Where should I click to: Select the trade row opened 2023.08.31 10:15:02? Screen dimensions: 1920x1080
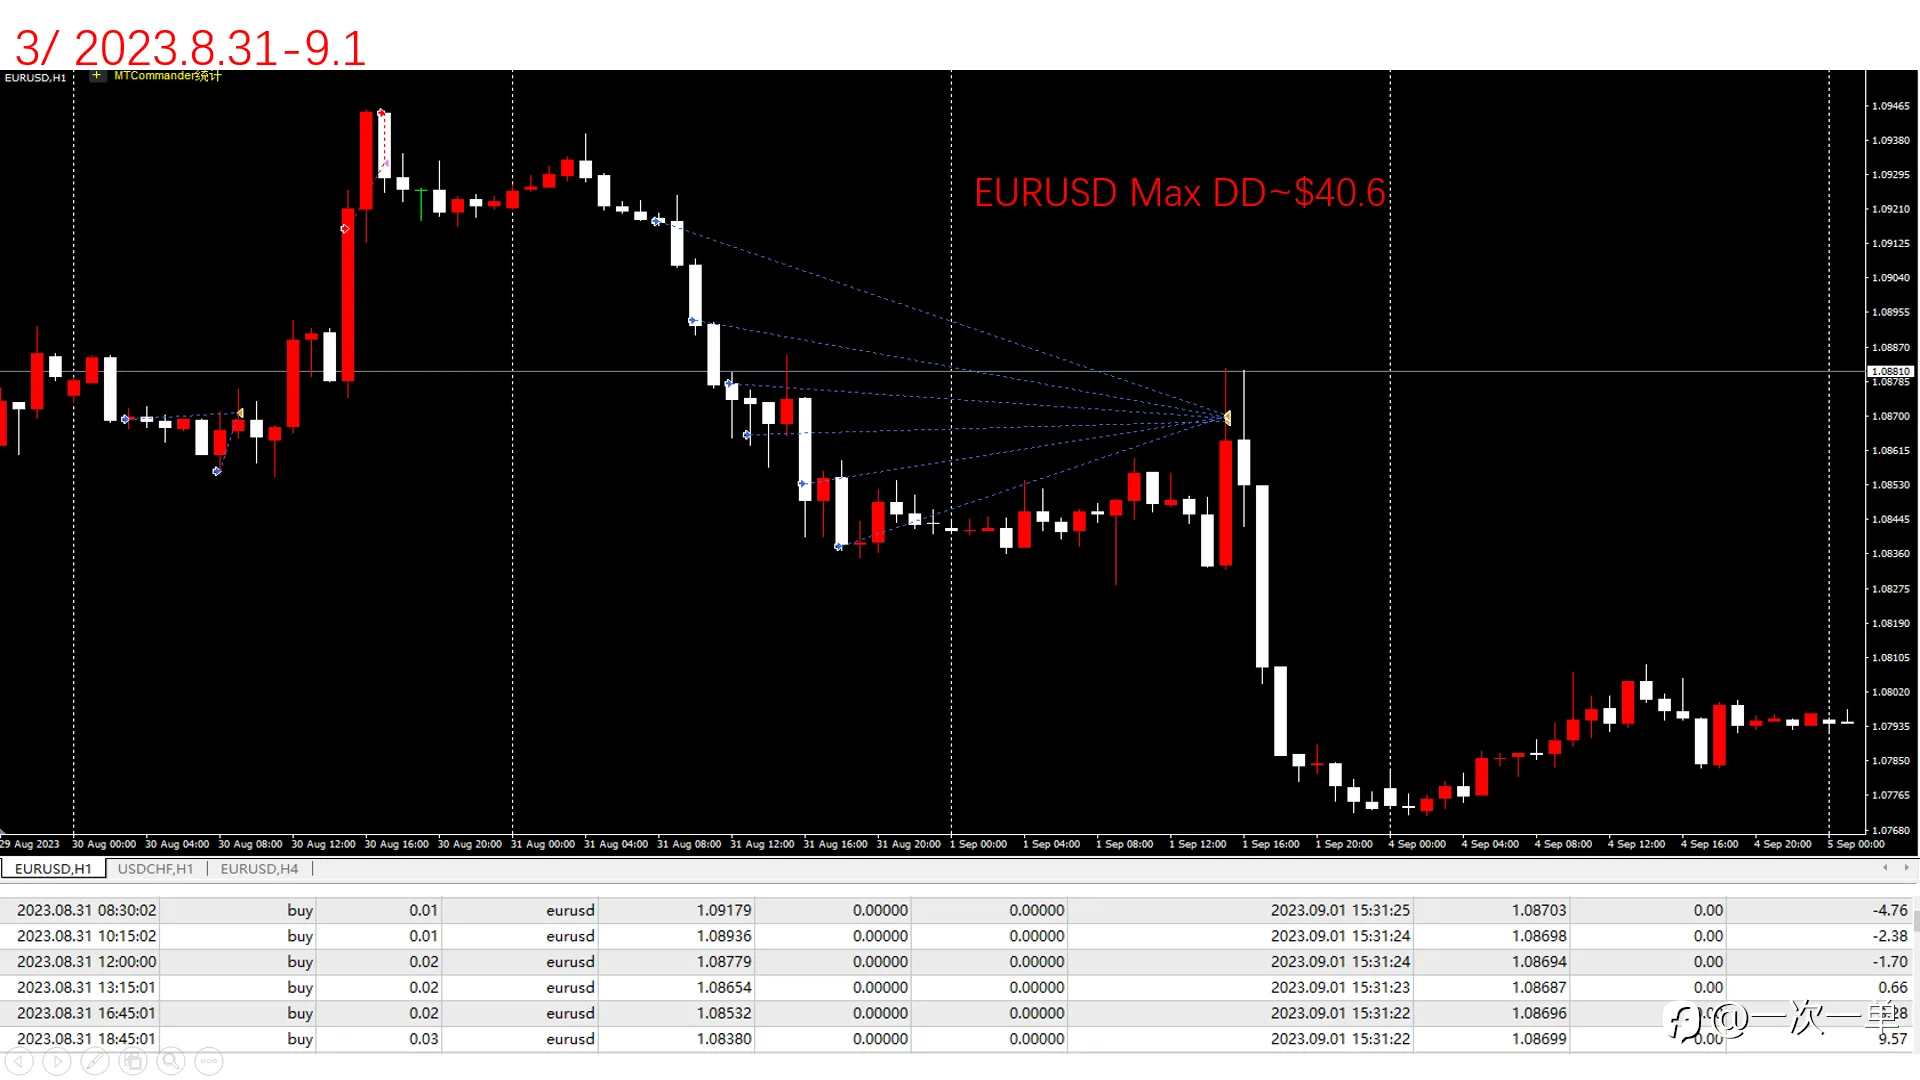click(958, 936)
